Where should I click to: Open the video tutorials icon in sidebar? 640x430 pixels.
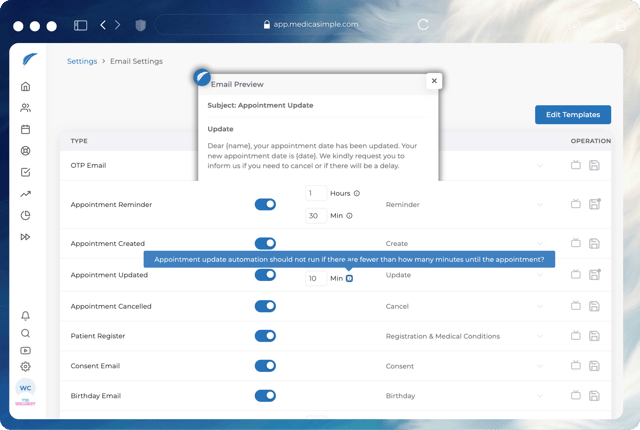click(25, 350)
